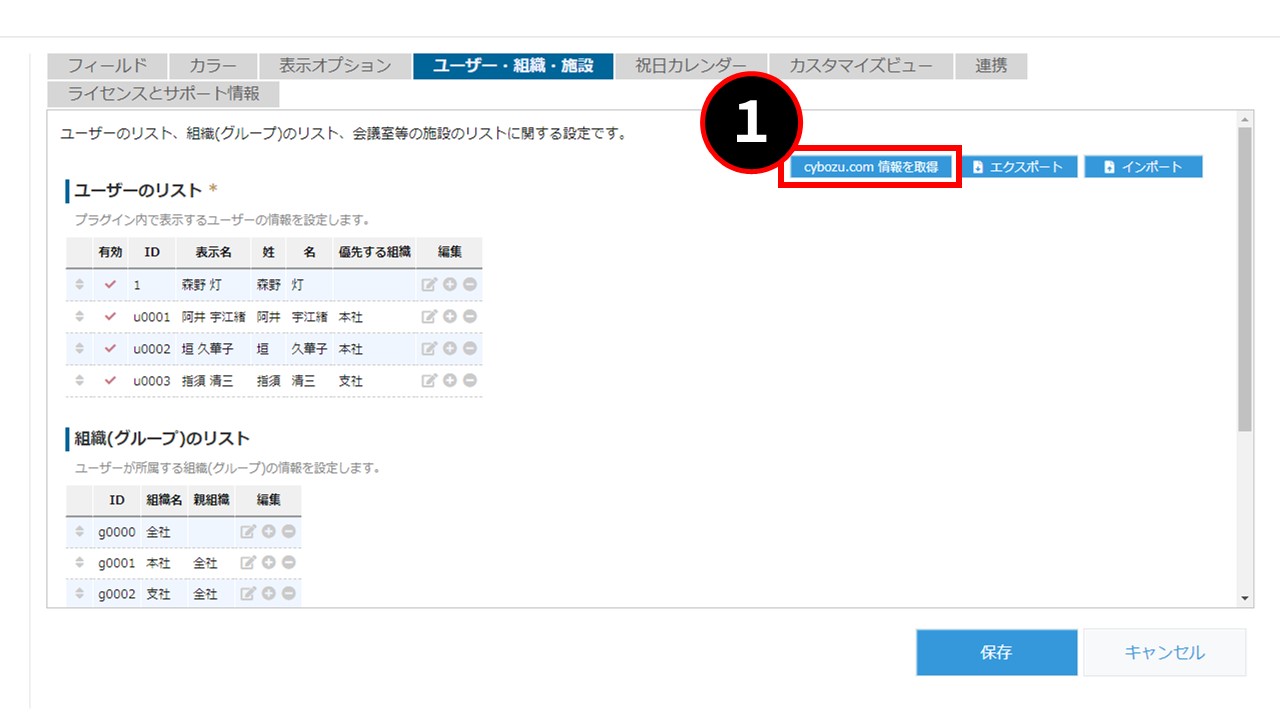Grab the sort handle of organization g0002
The width and height of the screenshot is (1280, 720).
point(80,594)
